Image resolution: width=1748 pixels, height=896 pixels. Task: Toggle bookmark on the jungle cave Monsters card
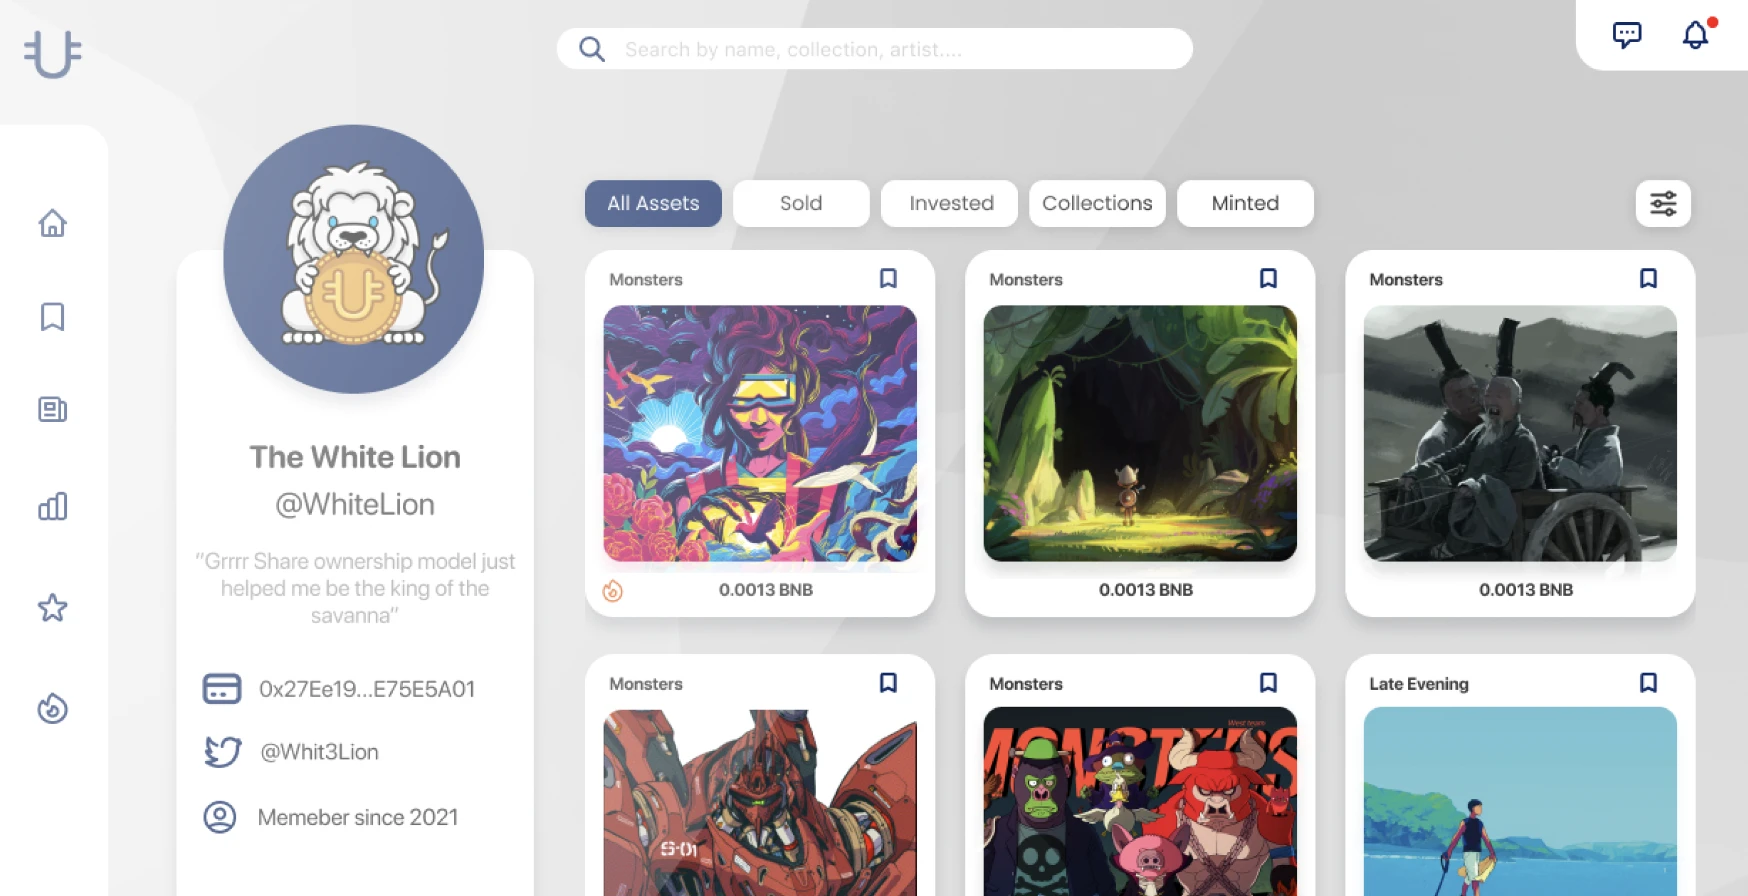click(1268, 278)
